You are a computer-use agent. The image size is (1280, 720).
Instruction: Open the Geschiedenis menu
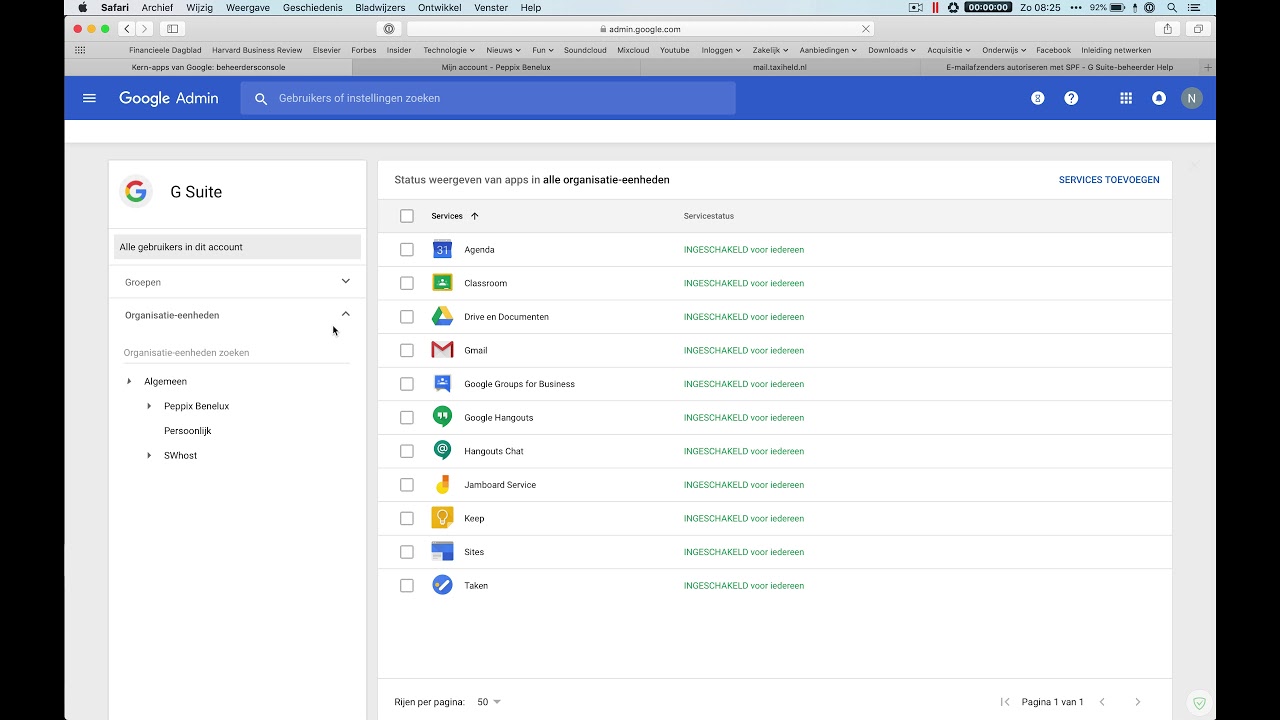pos(312,7)
